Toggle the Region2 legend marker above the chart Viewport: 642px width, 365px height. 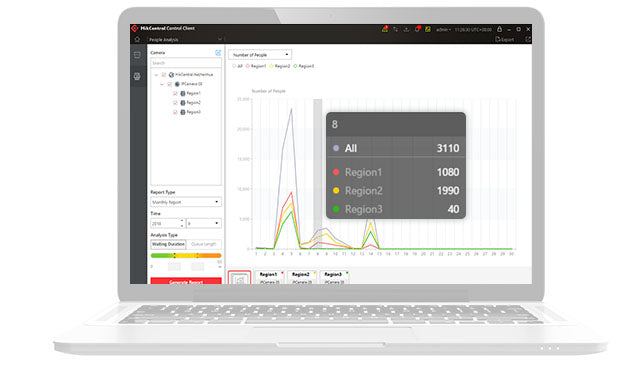tap(271, 66)
